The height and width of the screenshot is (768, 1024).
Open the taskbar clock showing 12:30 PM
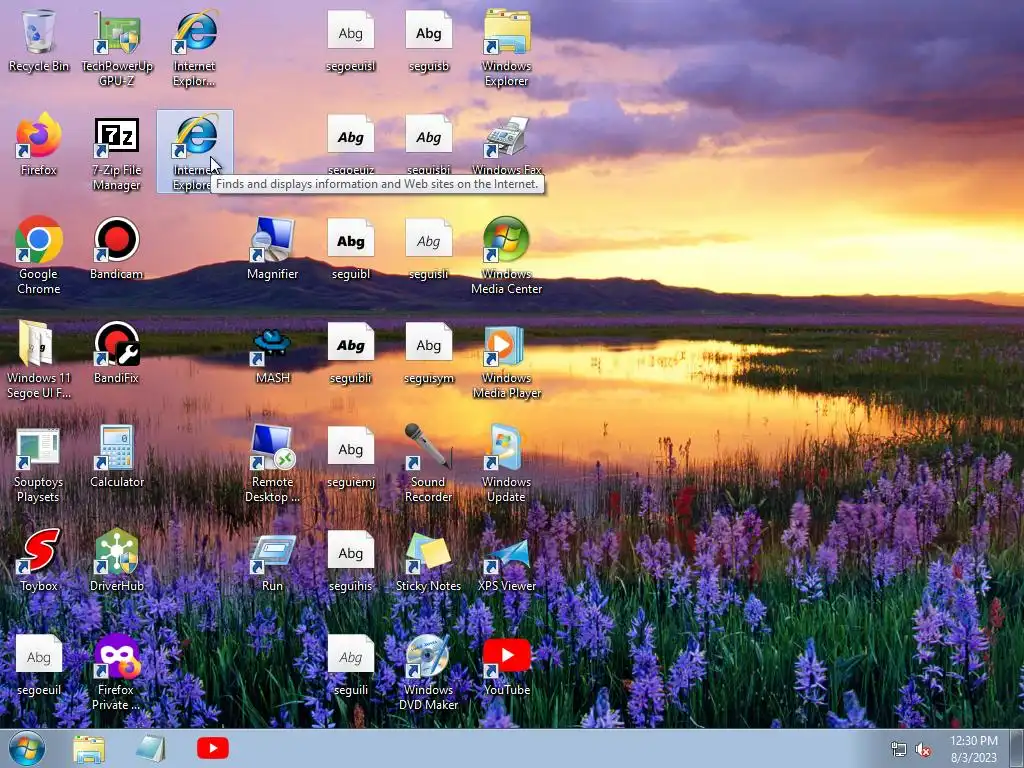(x=974, y=749)
